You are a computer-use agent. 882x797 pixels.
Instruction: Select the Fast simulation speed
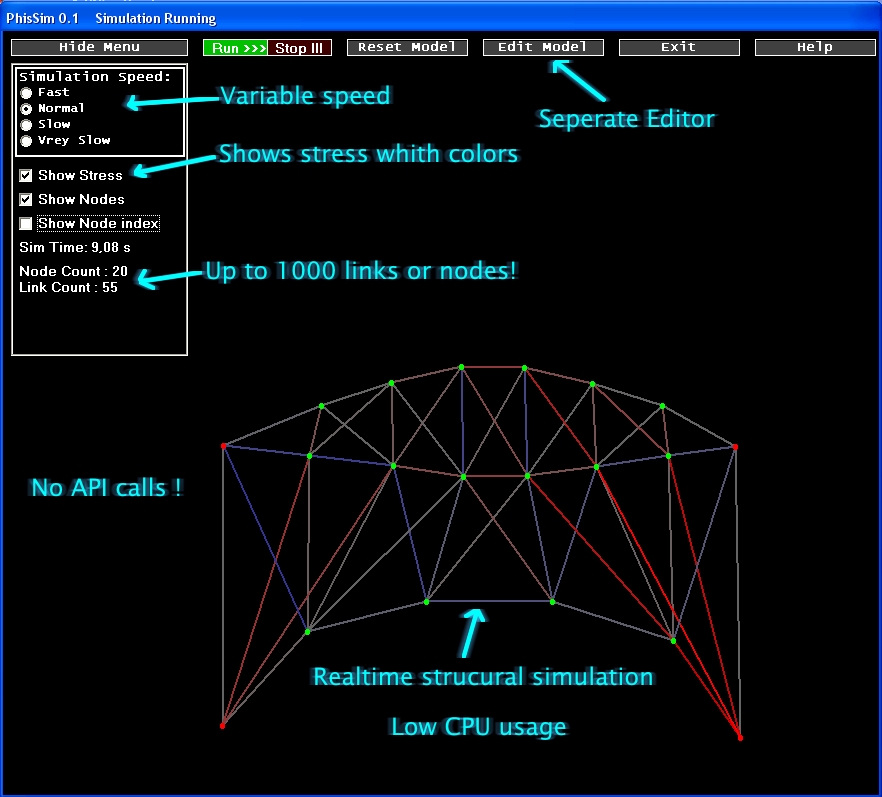[27, 92]
